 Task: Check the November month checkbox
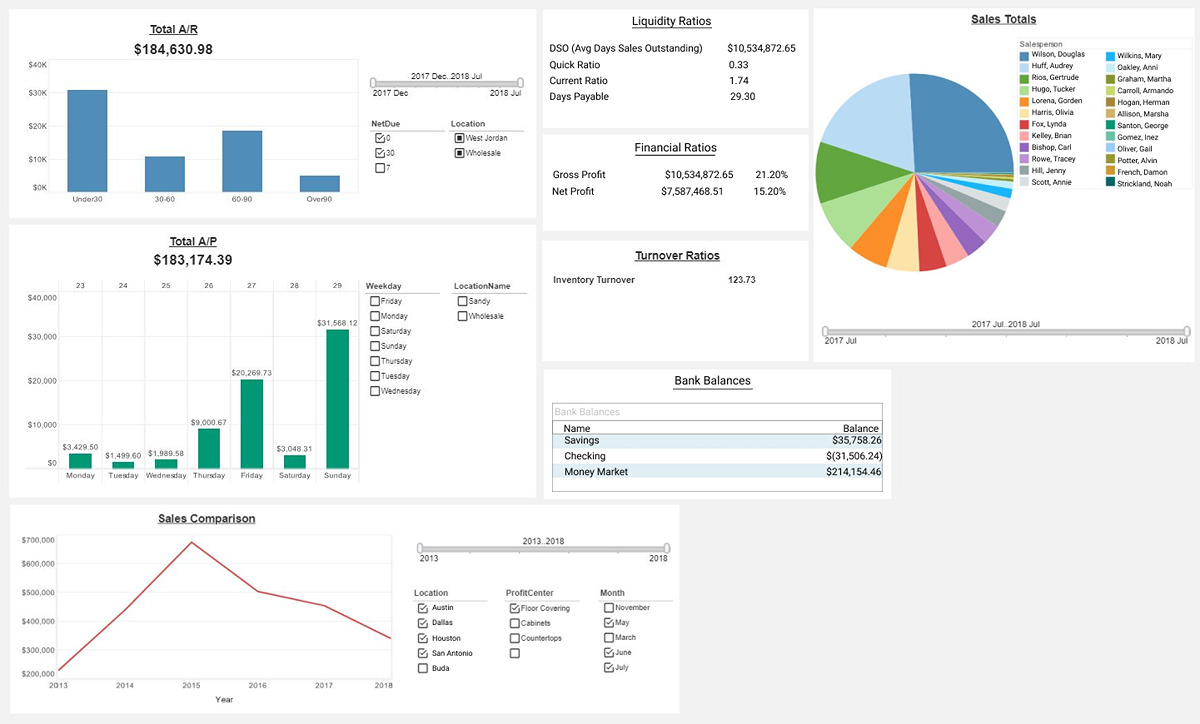[609, 608]
